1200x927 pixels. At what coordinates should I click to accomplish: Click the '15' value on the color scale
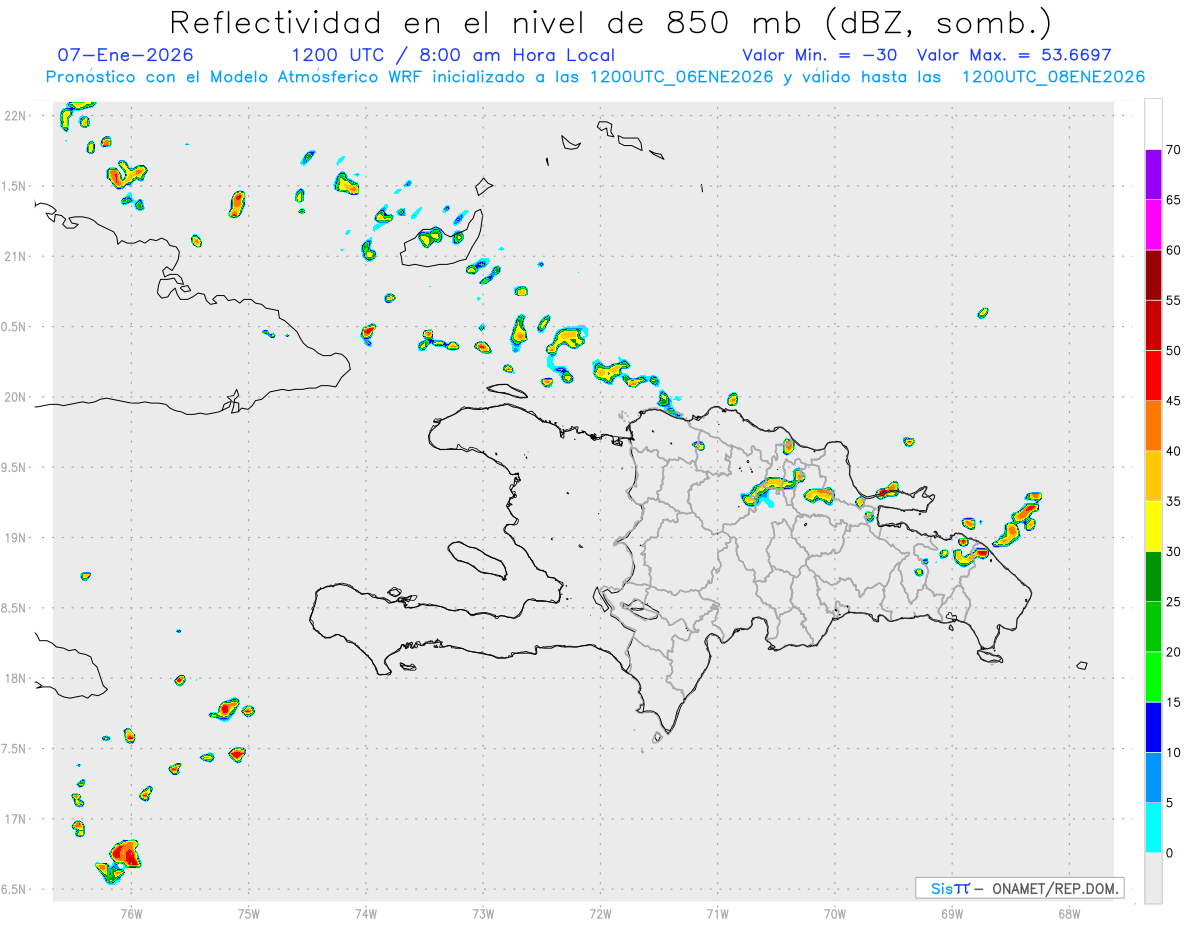tap(1173, 702)
